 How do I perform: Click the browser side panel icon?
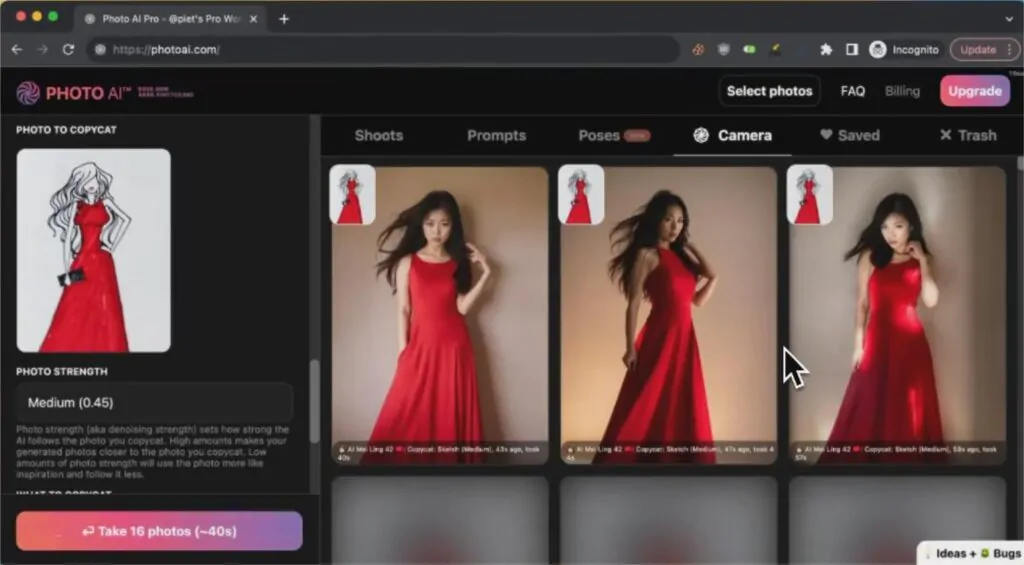point(852,49)
